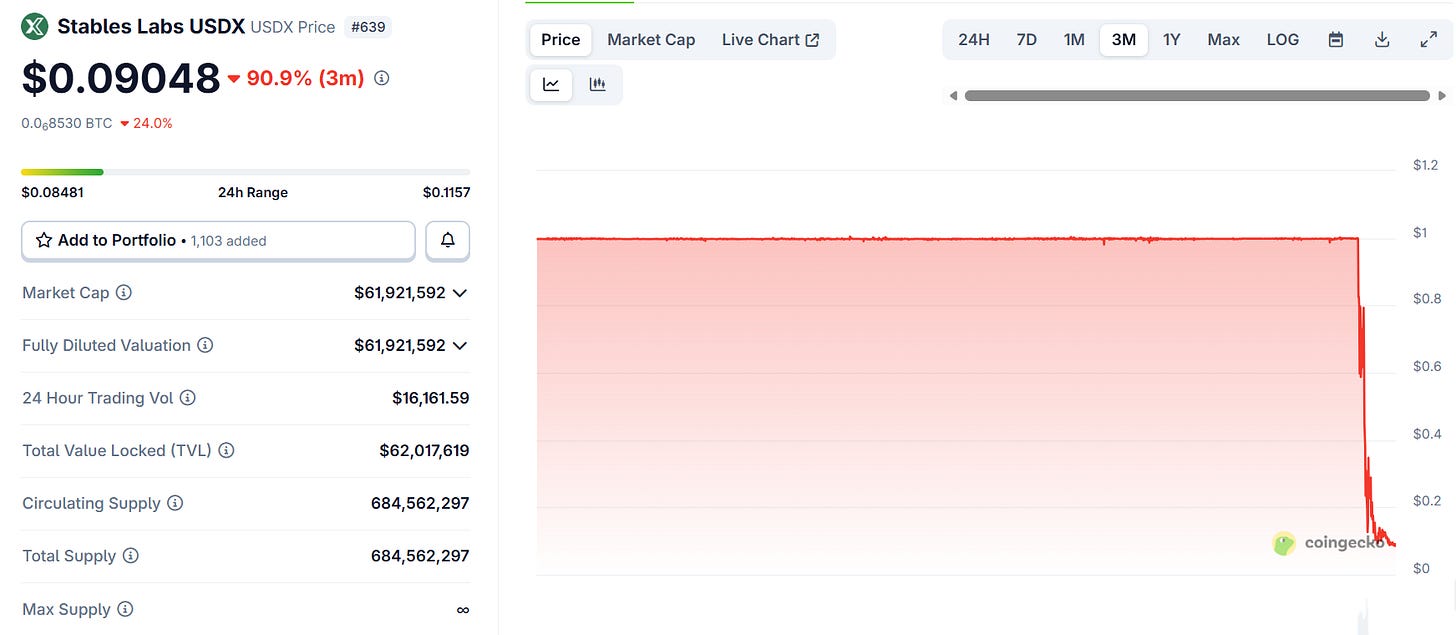Viewport: 1456px width, 635px height.
Task: Switch to line chart view icon
Action: pos(551,85)
